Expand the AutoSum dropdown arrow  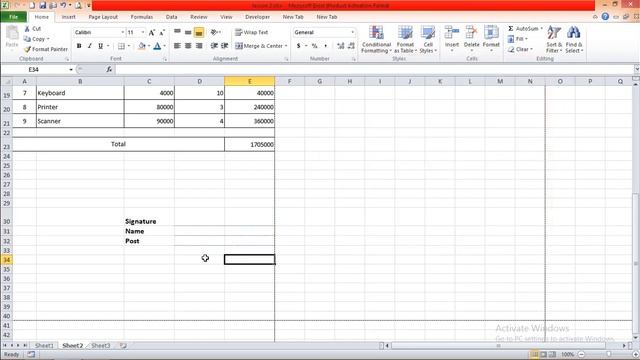542,29
